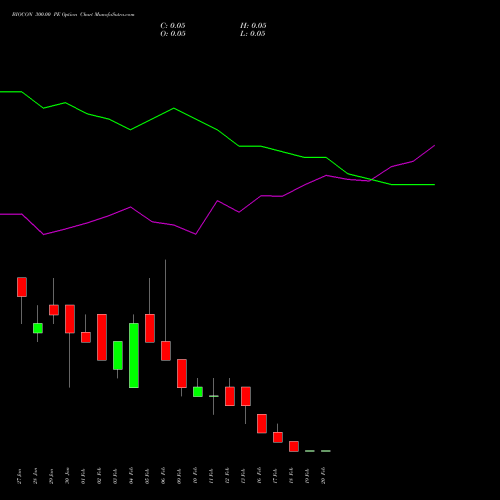Select the red candlestick above 05 Feb
This screenshot has height=500, width=500.
[x=150, y=328]
